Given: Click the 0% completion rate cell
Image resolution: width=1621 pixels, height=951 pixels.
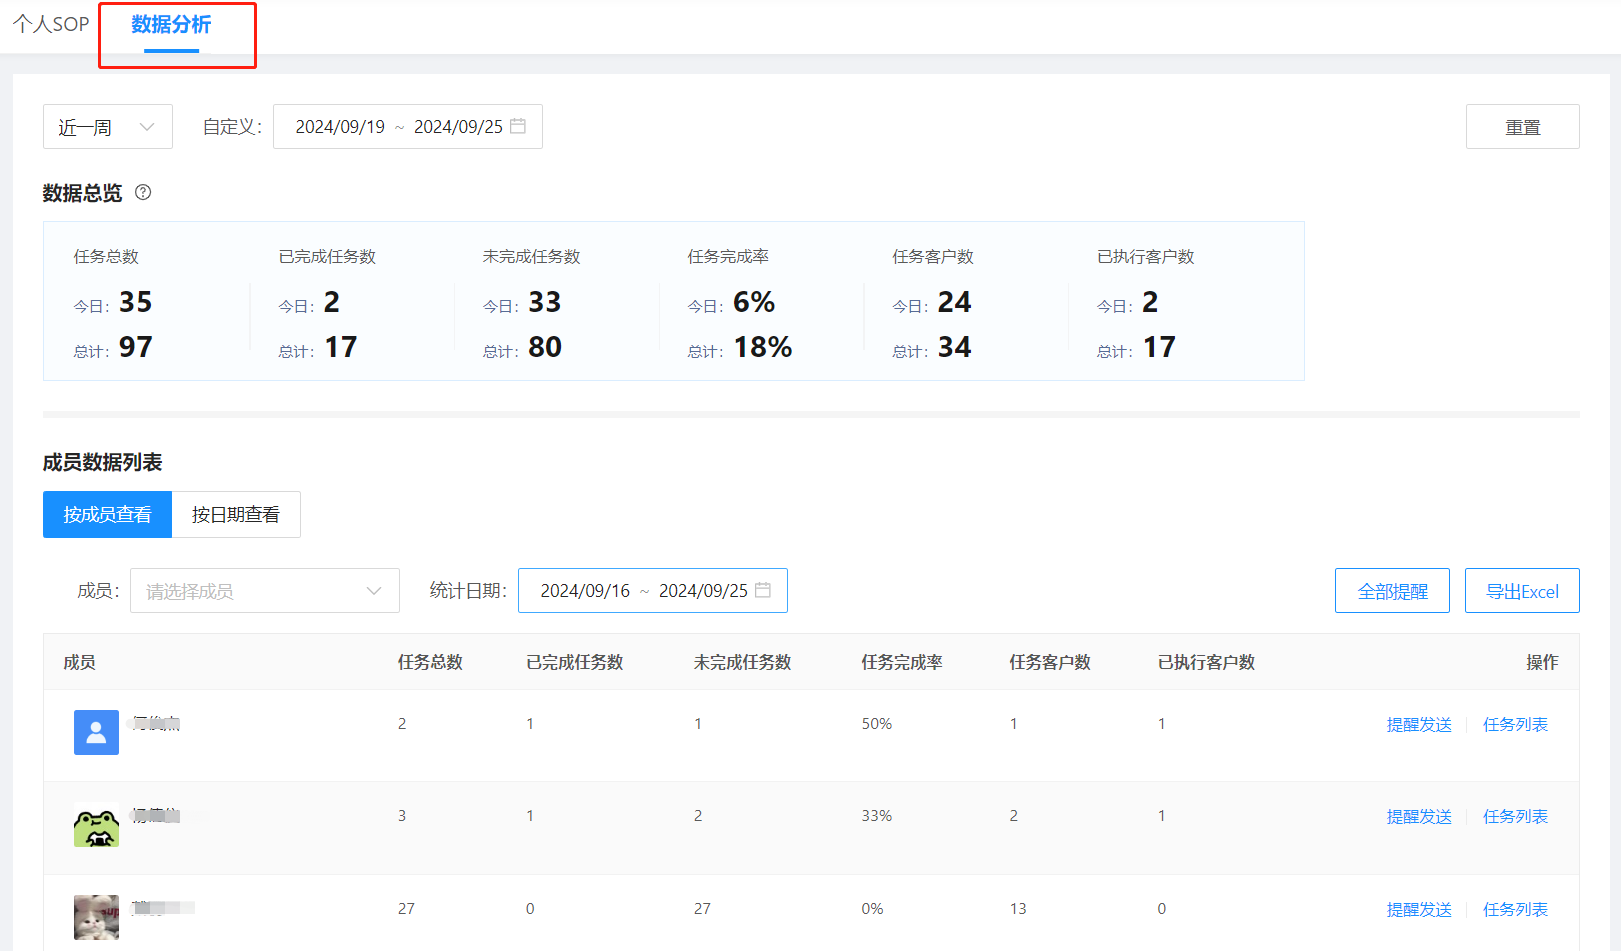Looking at the screenshot, I should pos(872,909).
